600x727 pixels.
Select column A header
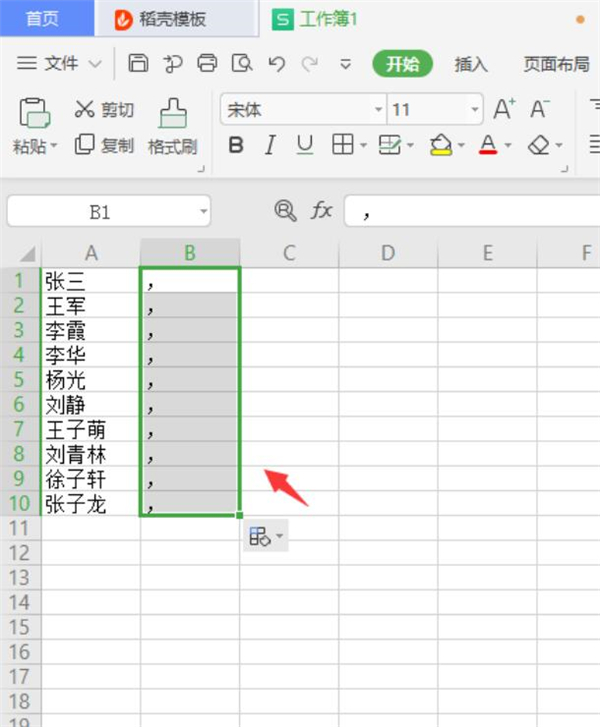coord(91,253)
